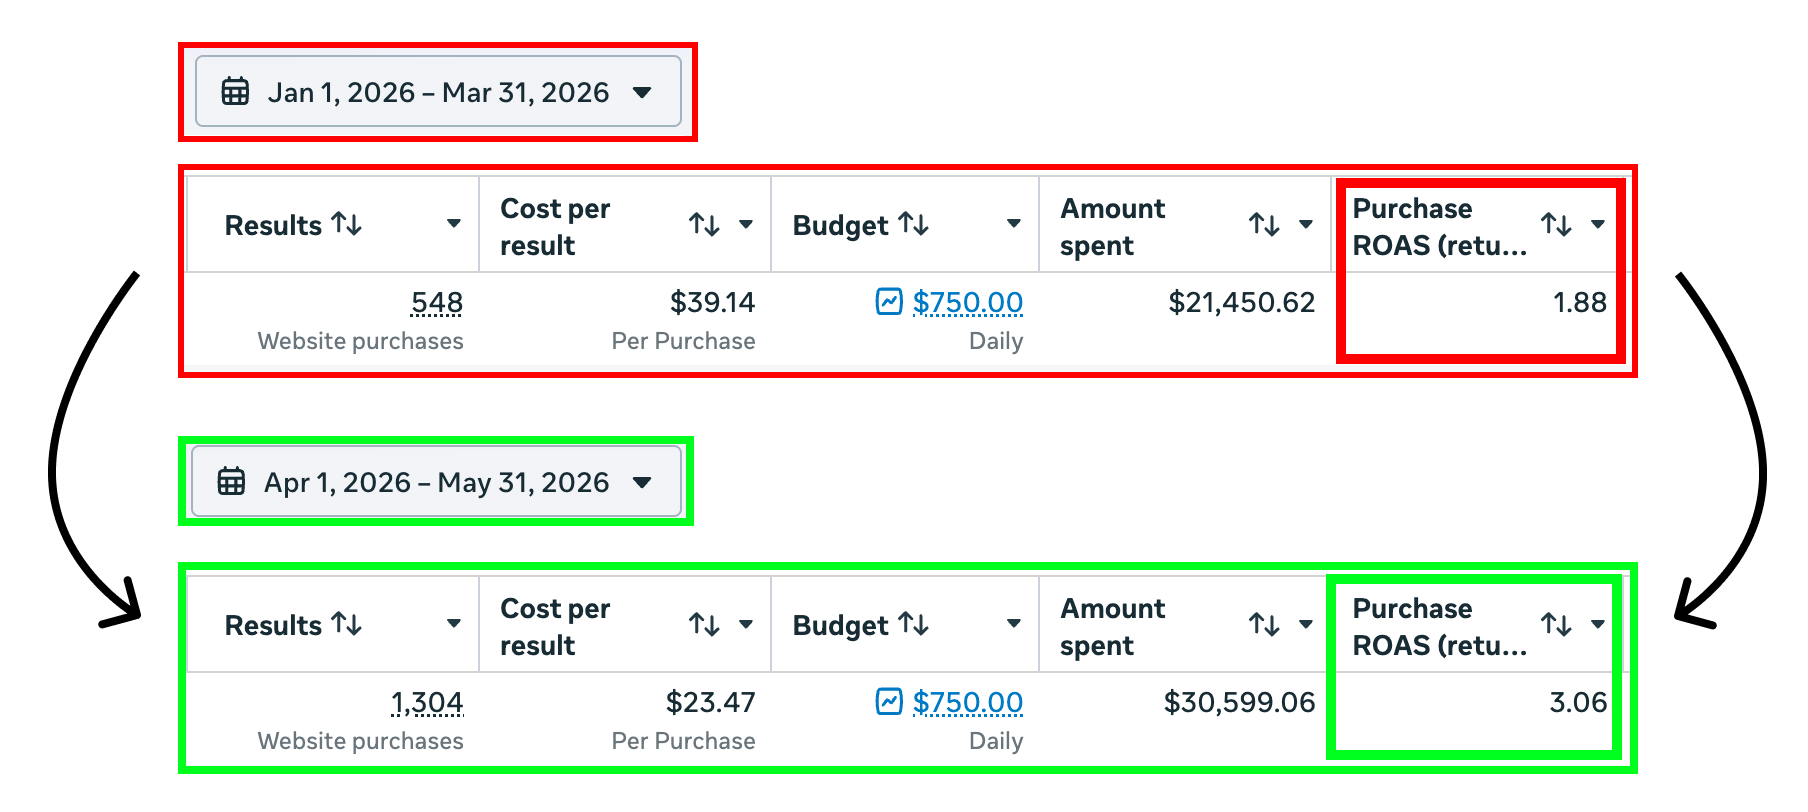Sort top table by Budget arrows
Screen dimensions: 1808x812
coord(914,223)
